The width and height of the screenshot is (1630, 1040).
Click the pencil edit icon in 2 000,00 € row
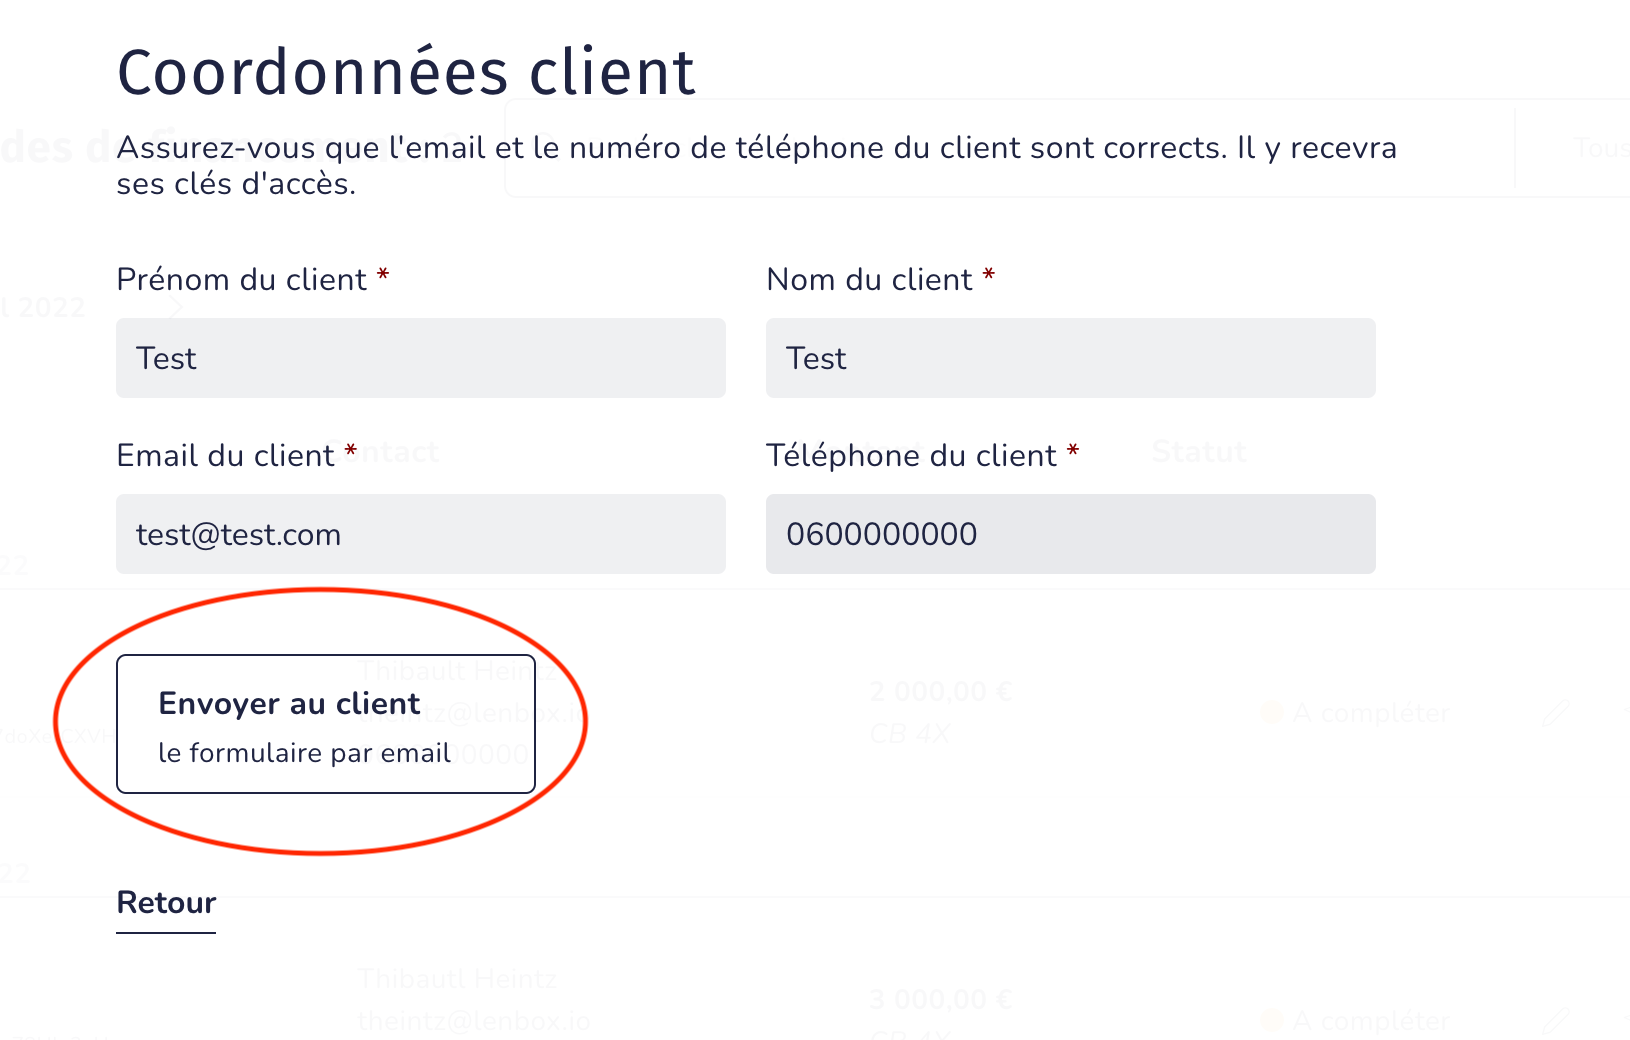pyautogui.click(x=1555, y=713)
